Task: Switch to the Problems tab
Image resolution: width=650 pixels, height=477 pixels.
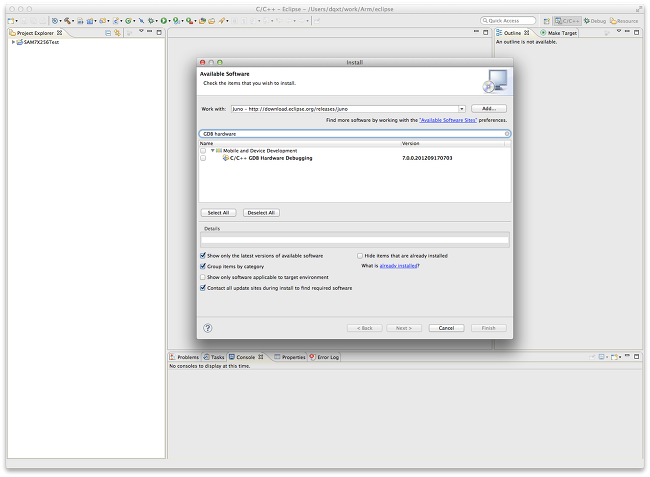Action: tap(184, 357)
